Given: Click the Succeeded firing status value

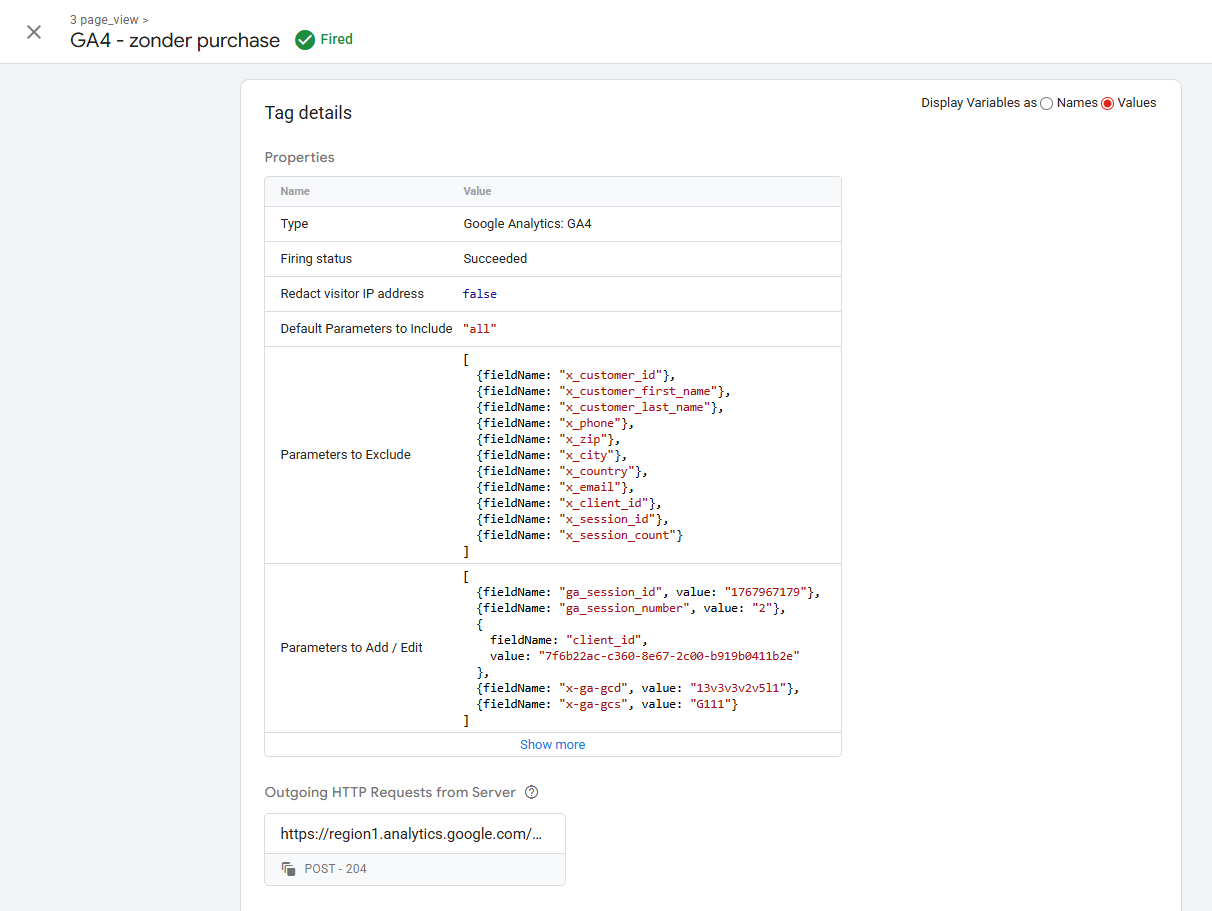Looking at the screenshot, I should [495, 259].
